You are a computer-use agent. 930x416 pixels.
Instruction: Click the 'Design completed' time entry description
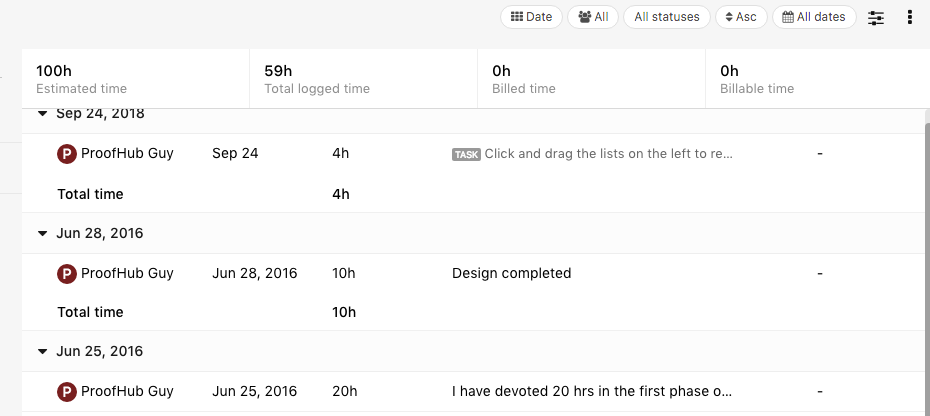(x=511, y=273)
